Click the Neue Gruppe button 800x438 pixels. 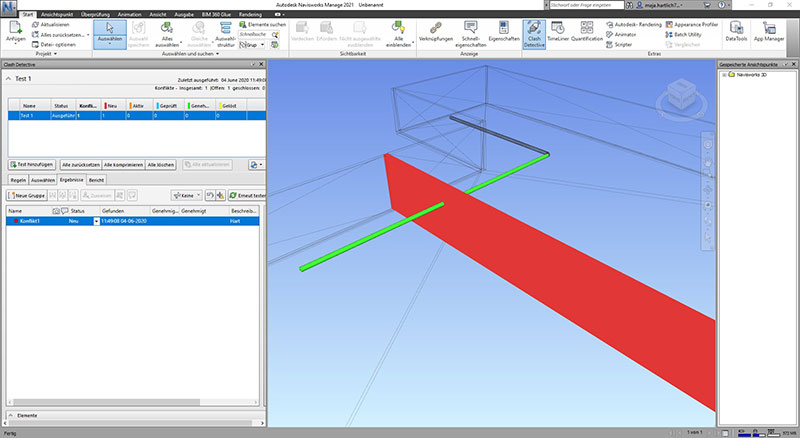27,196
